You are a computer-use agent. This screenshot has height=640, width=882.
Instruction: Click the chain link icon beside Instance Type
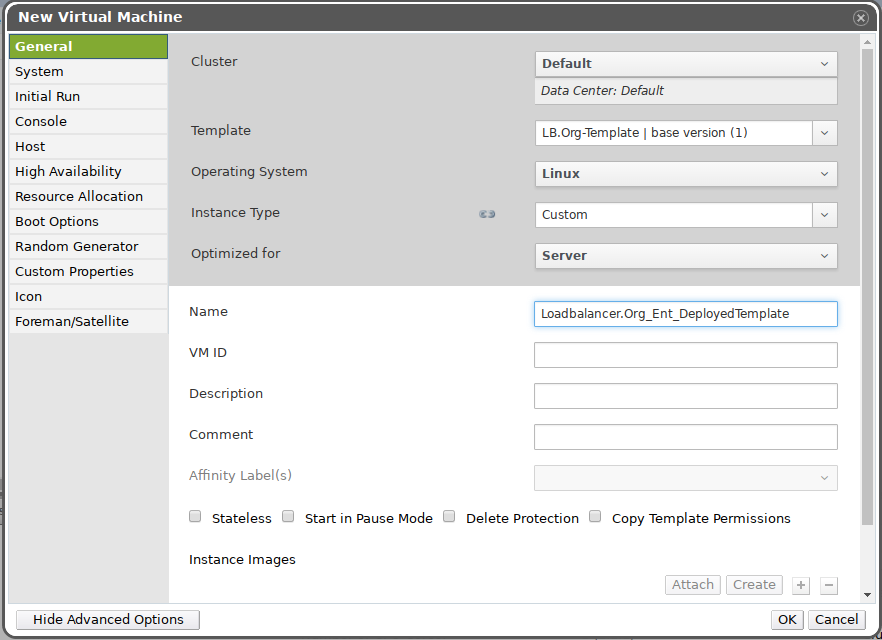487,214
